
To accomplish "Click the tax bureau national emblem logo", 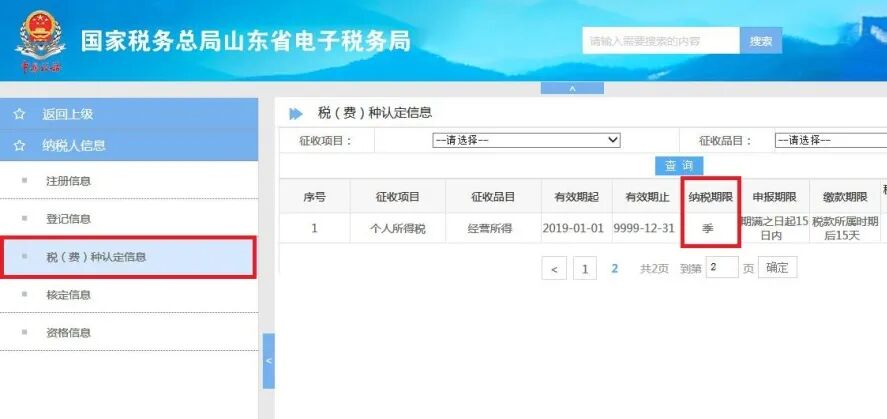I will pyautogui.click(x=40, y=41).
